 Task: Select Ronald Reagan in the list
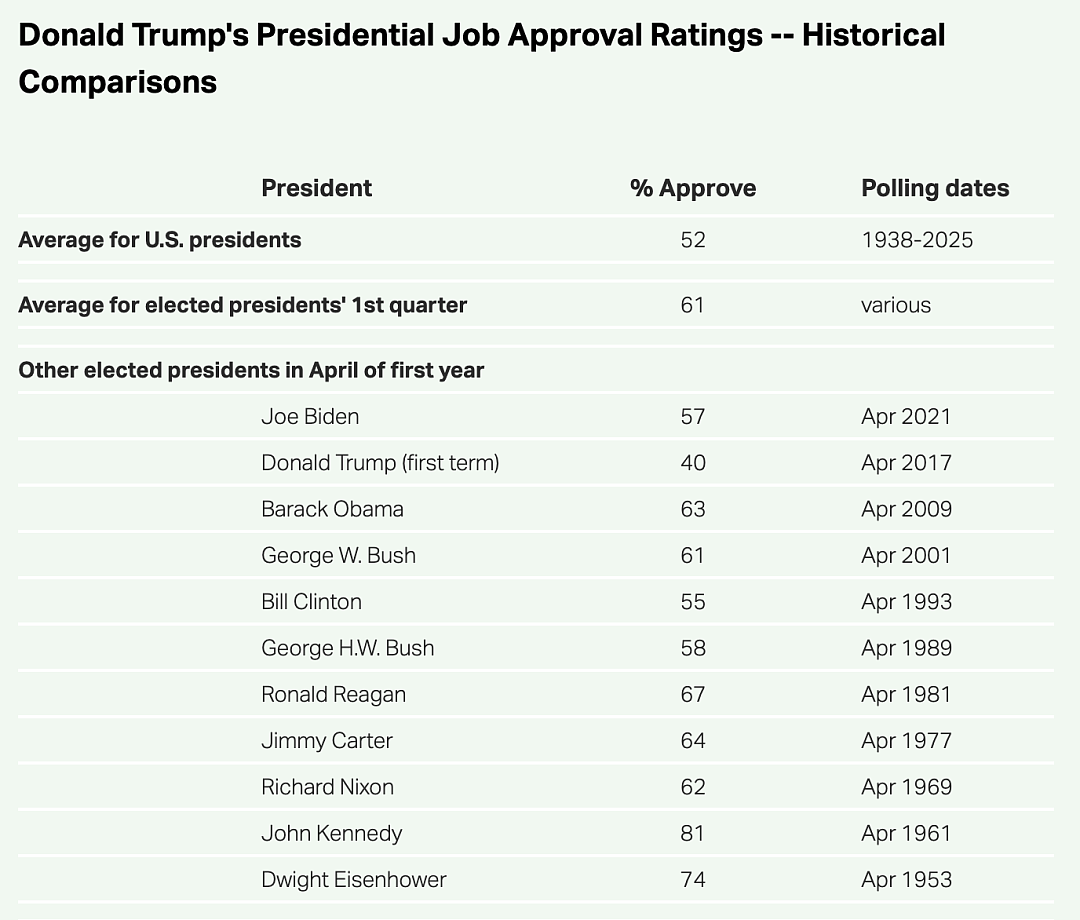point(333,694)
